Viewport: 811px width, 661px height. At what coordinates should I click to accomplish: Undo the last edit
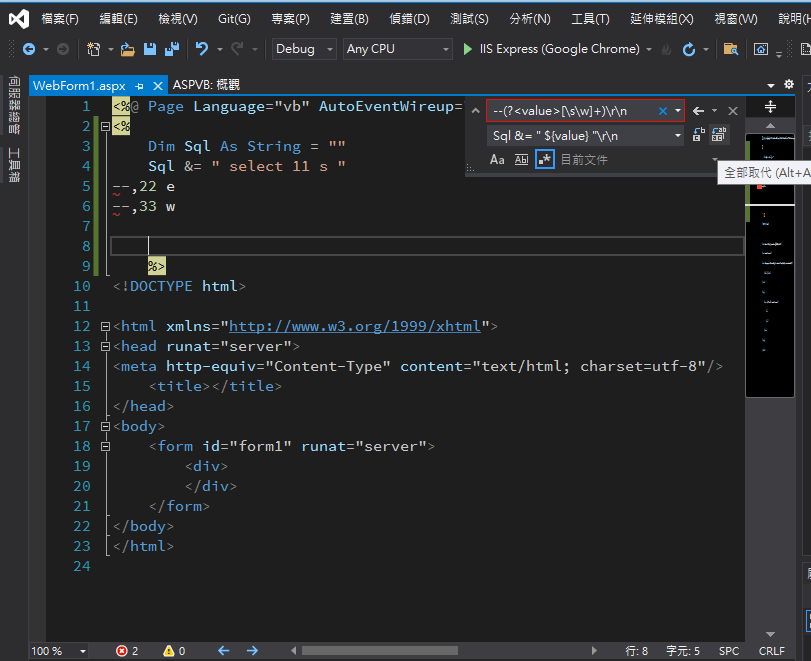pyautogui.click(x=202, y=49)
